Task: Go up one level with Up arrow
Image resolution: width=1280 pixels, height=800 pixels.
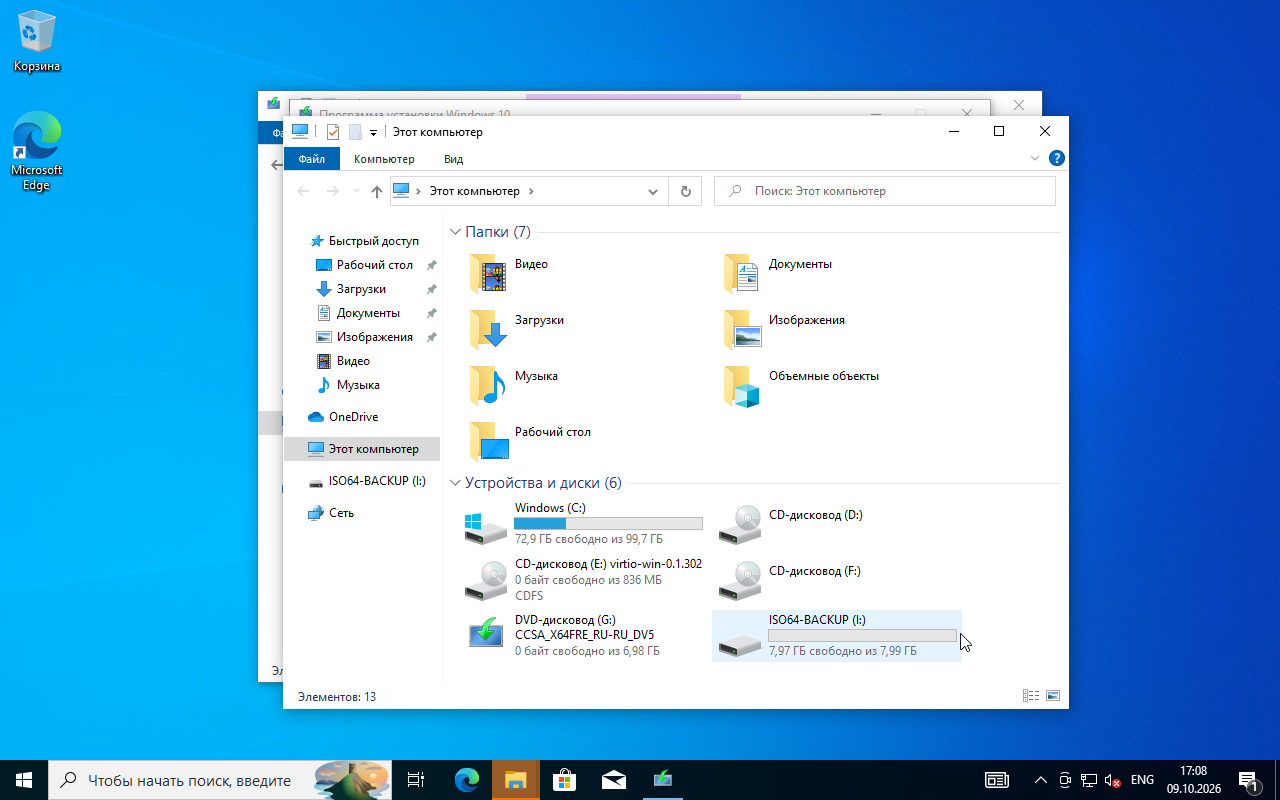Action: (x=376, y=191)
